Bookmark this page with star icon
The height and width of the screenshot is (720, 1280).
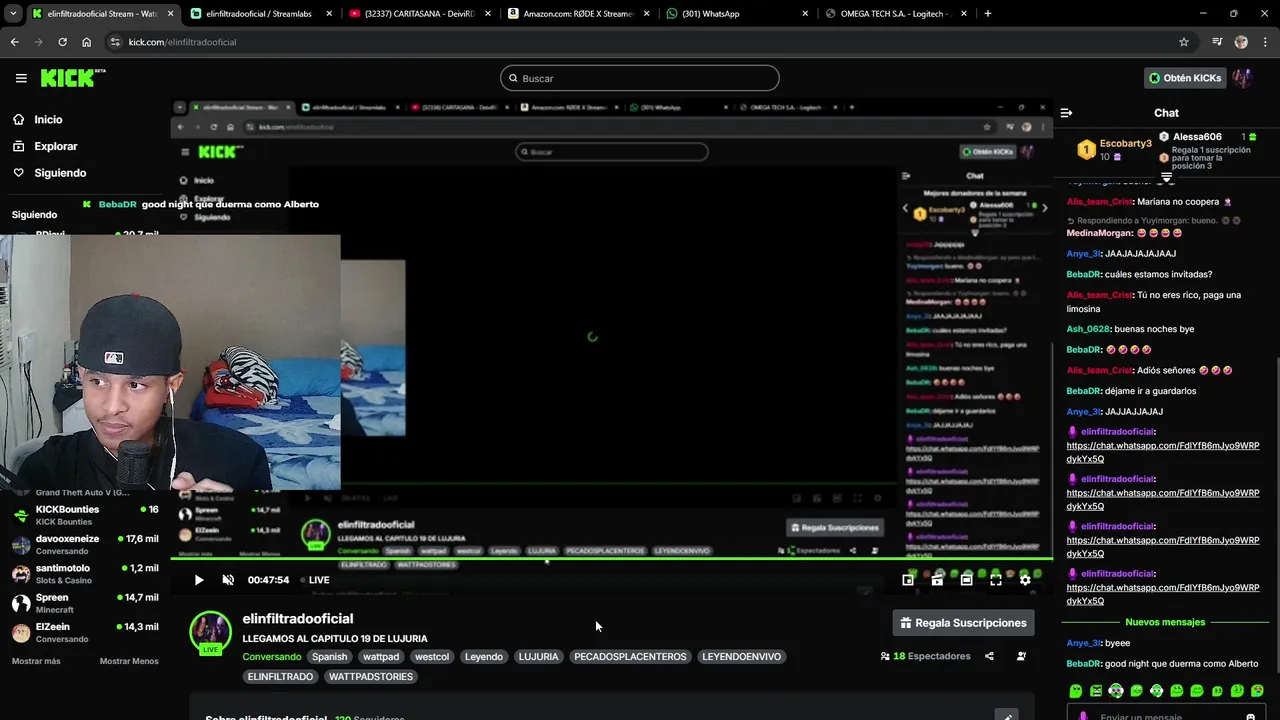pyautogui.click(x=1184, y=42)
